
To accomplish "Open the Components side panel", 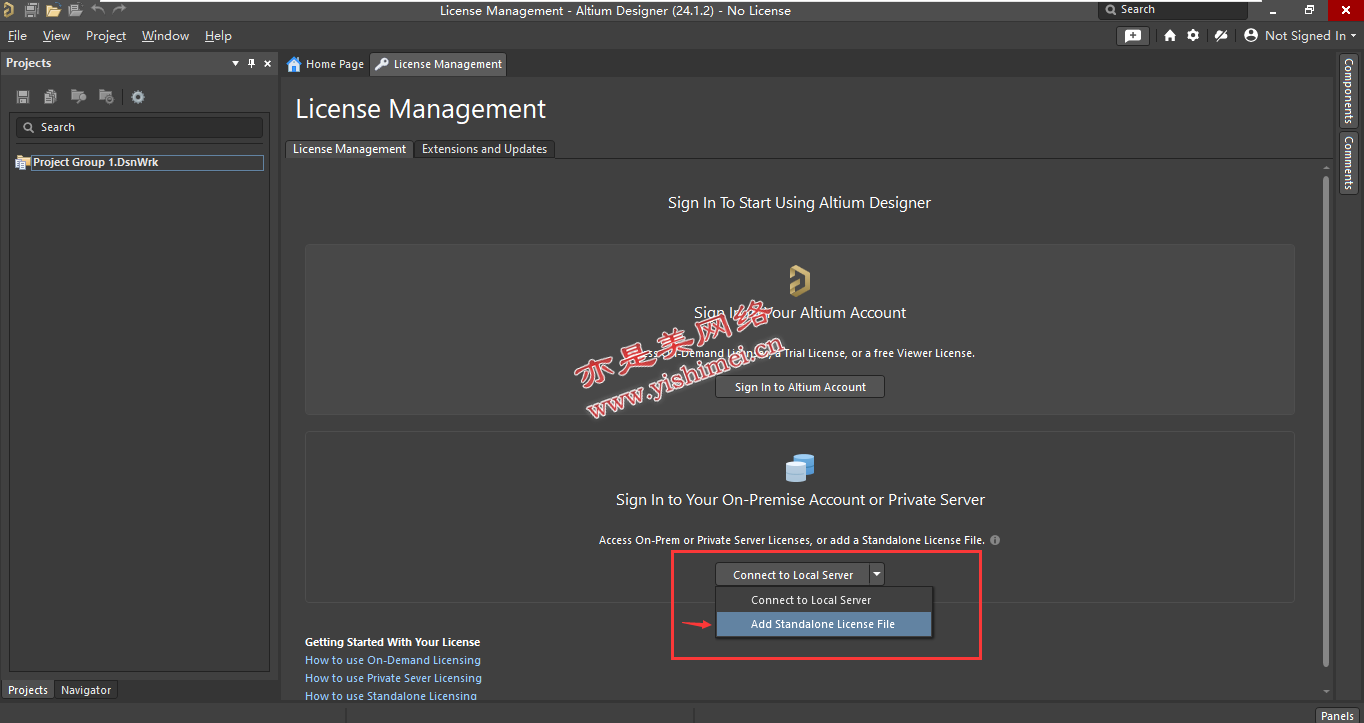I will point(1349,90).
